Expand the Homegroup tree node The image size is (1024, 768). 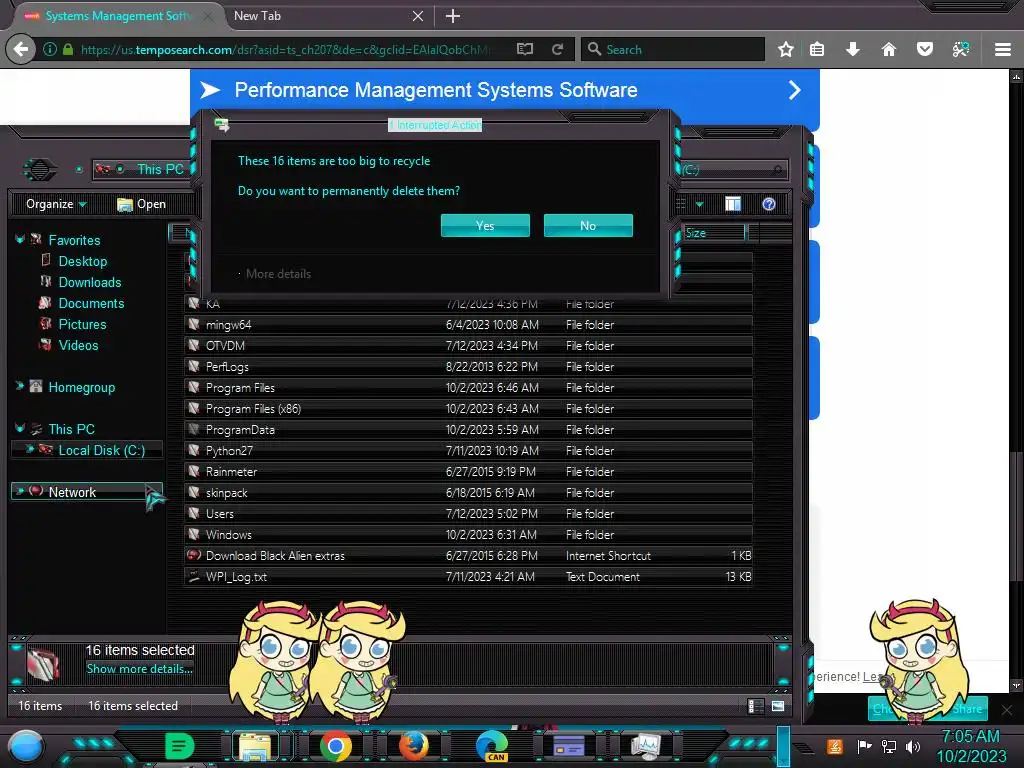tap(20, 386)
